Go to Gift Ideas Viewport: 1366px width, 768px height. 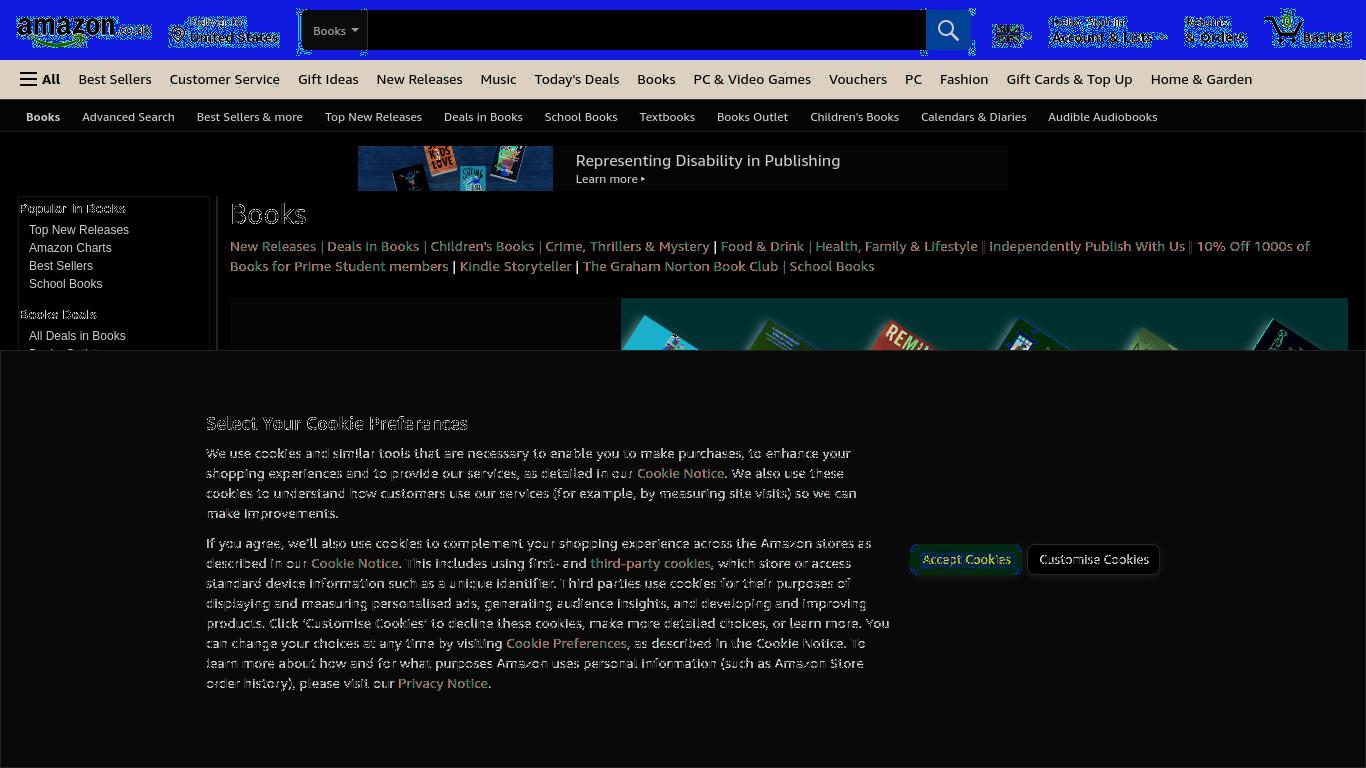coord(328,79)
